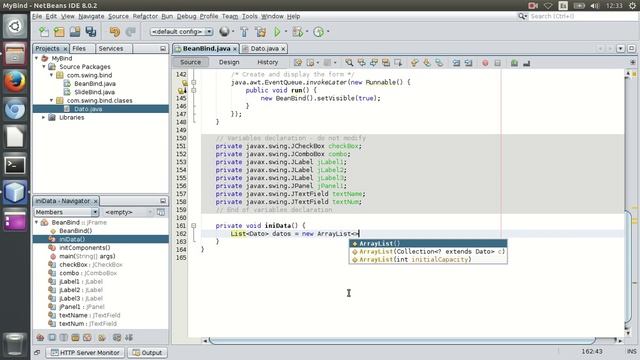Click the Open Project toolbar icon
The height and width of the screenshot is (360, 640).
[75, 32]
